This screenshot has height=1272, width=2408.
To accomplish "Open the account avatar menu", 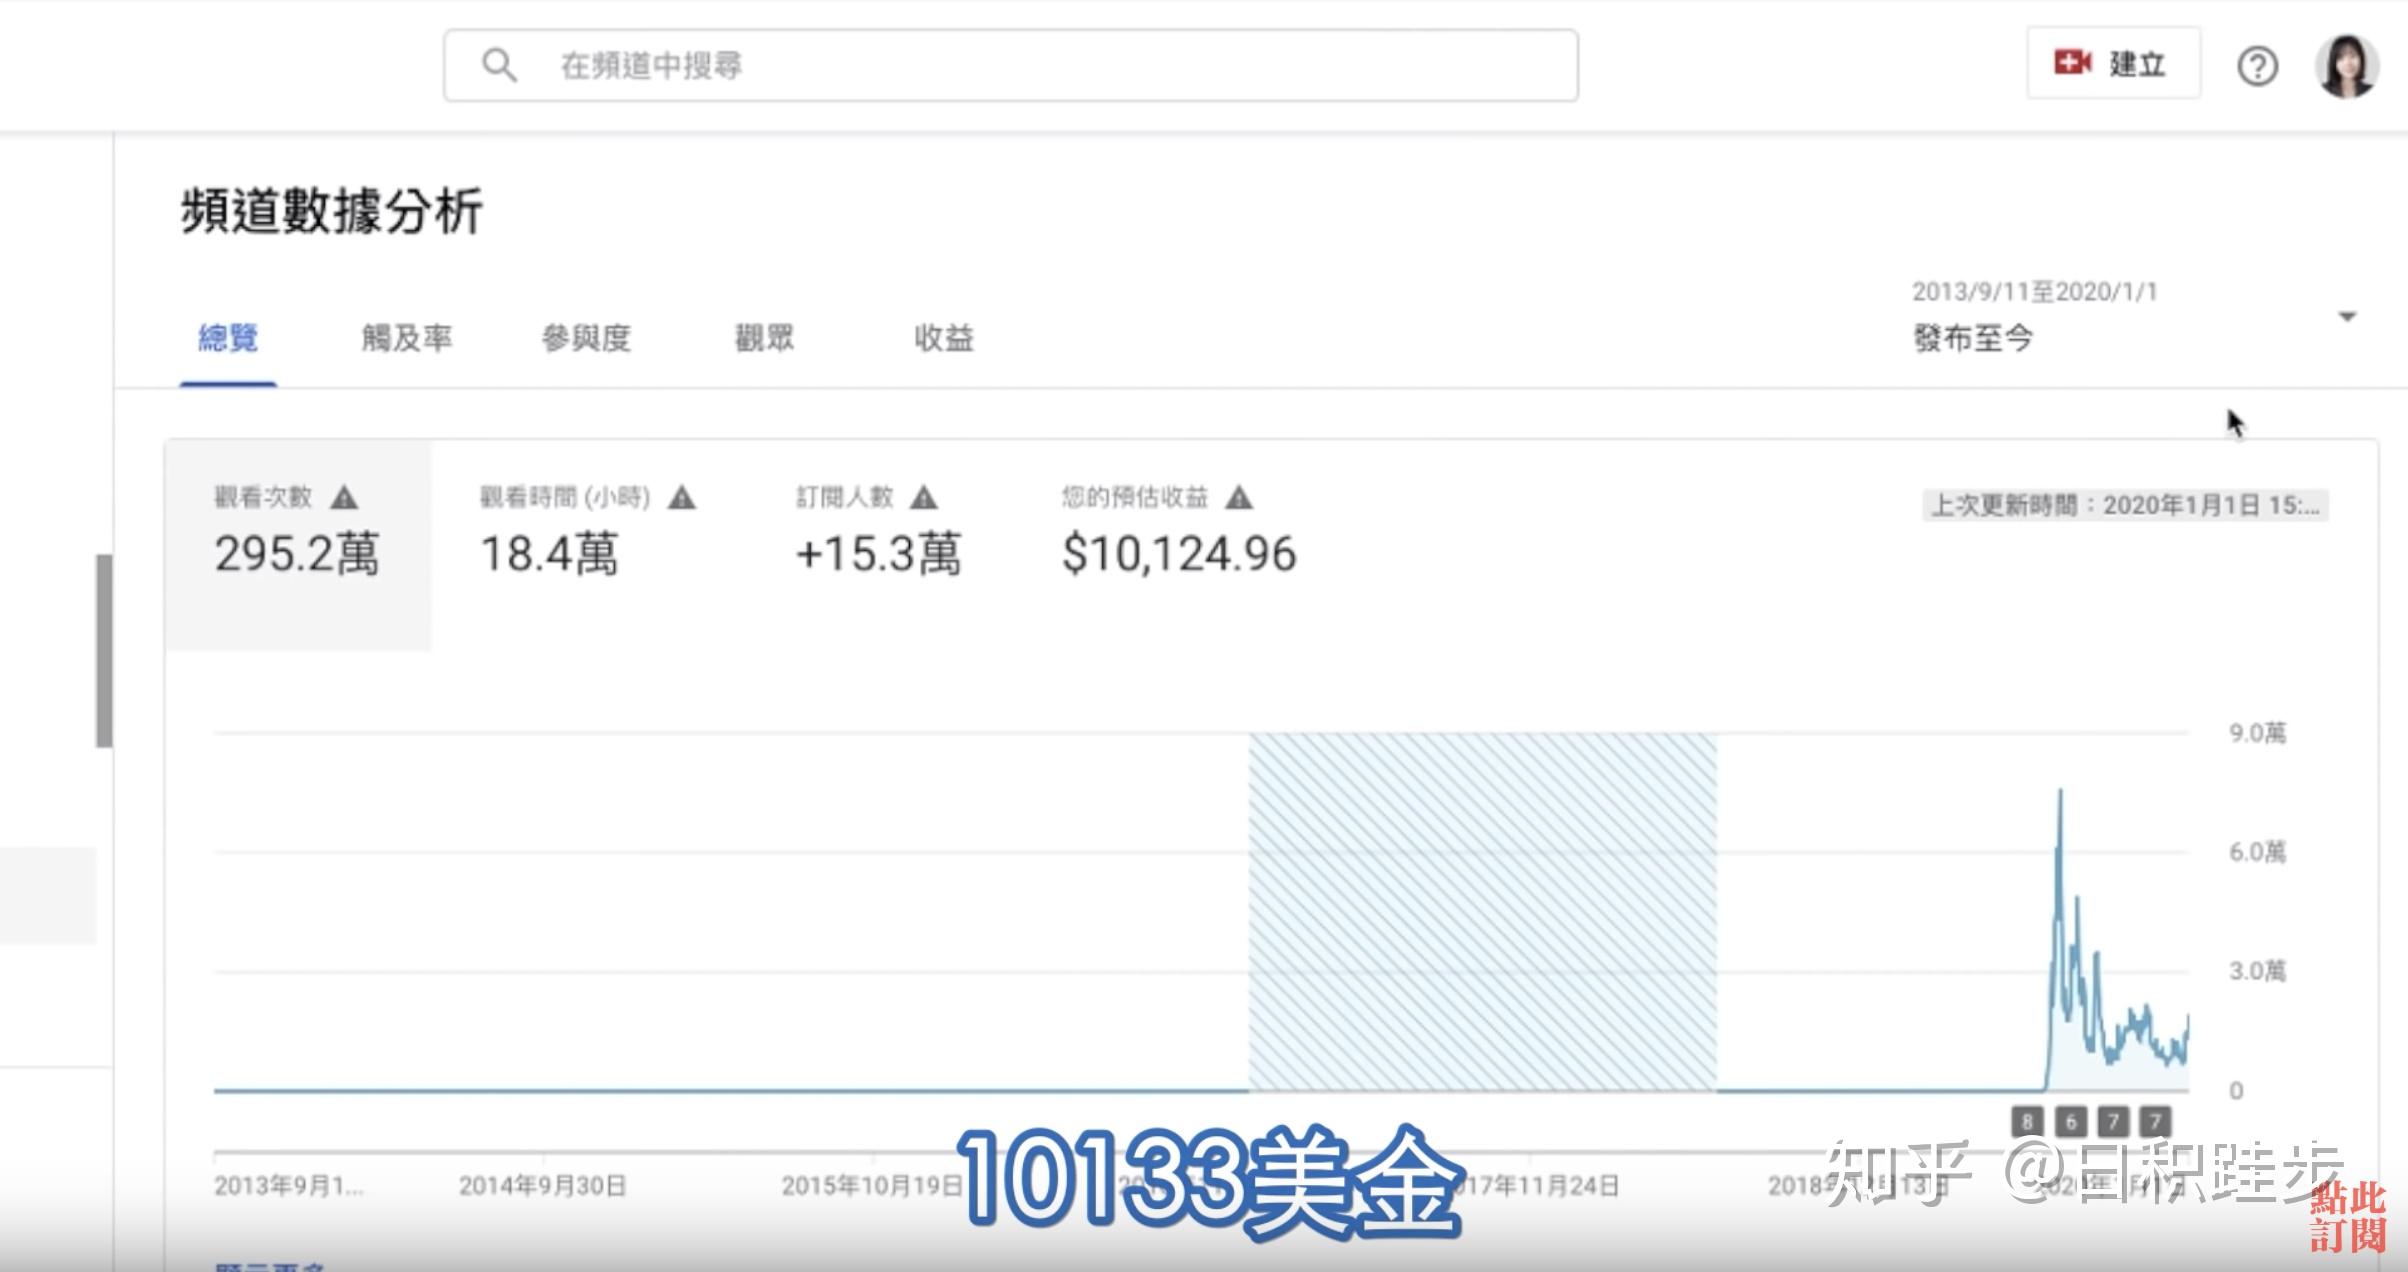I will [x=2345, y=66].
